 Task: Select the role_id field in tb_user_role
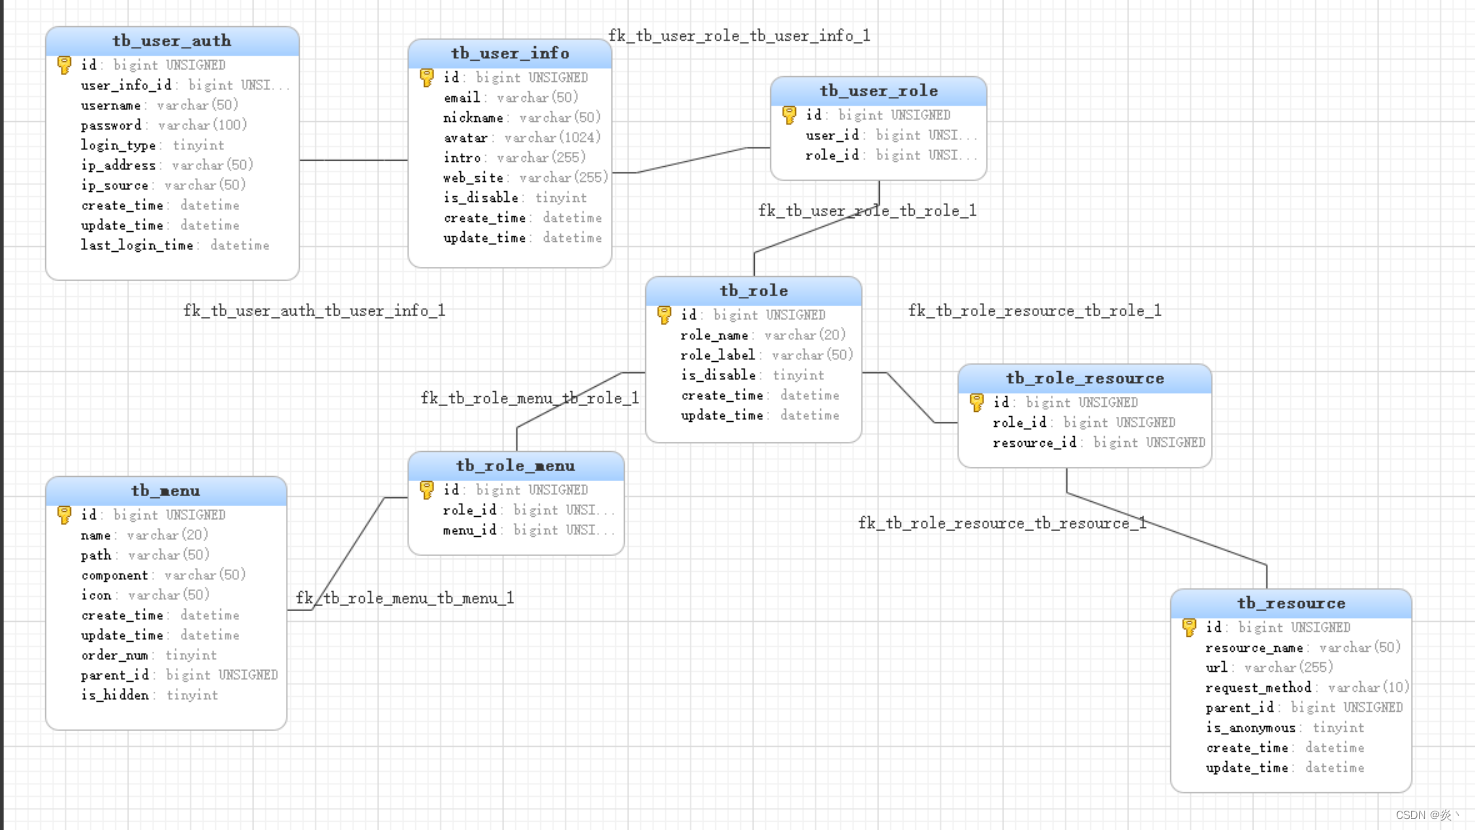(x=892, y=155)
